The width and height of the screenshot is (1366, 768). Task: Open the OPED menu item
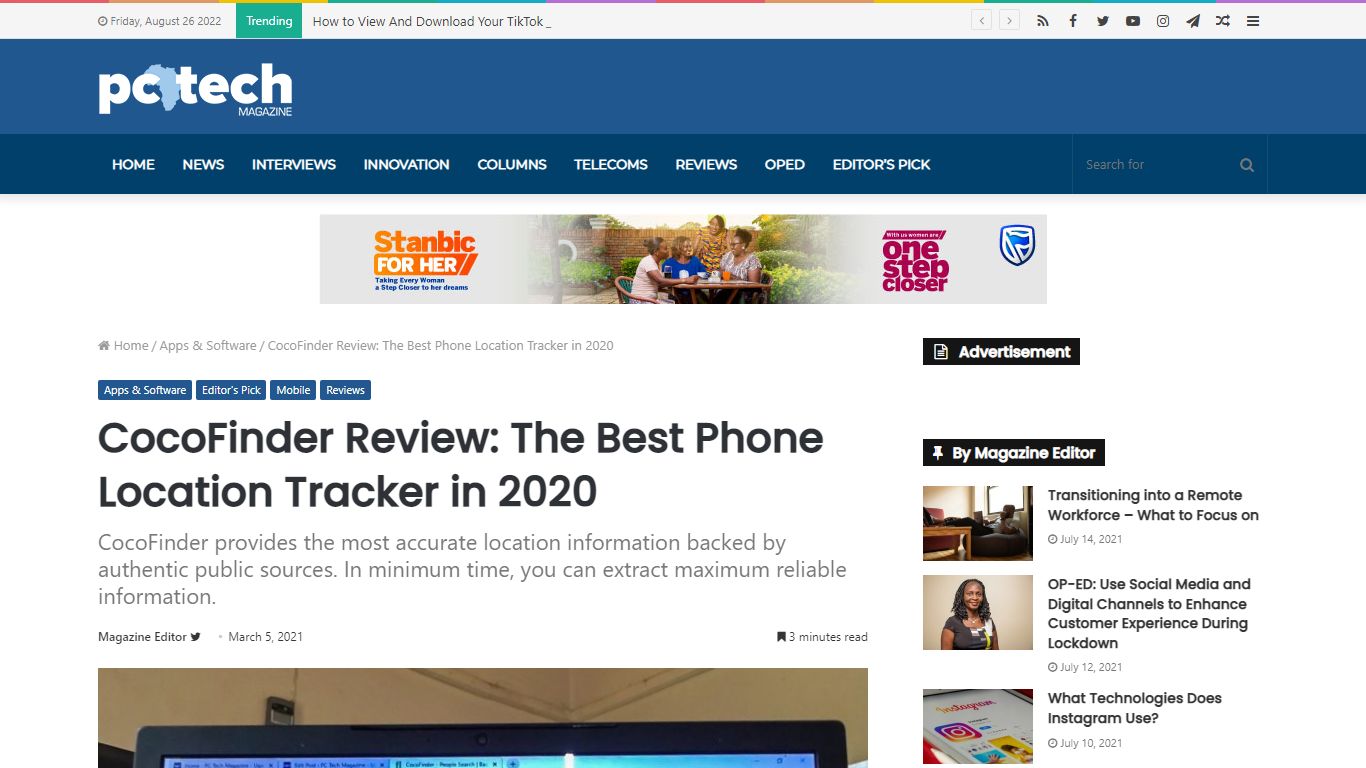click(x=785, y=164)
